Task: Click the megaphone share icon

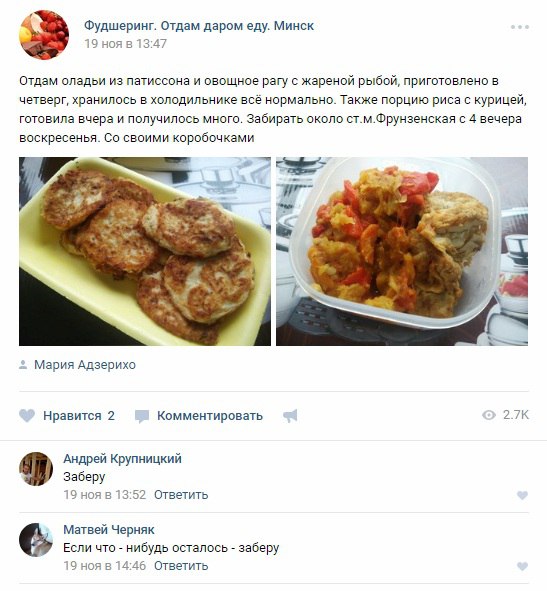Action: pyautogui.click(x=290, y=416)
